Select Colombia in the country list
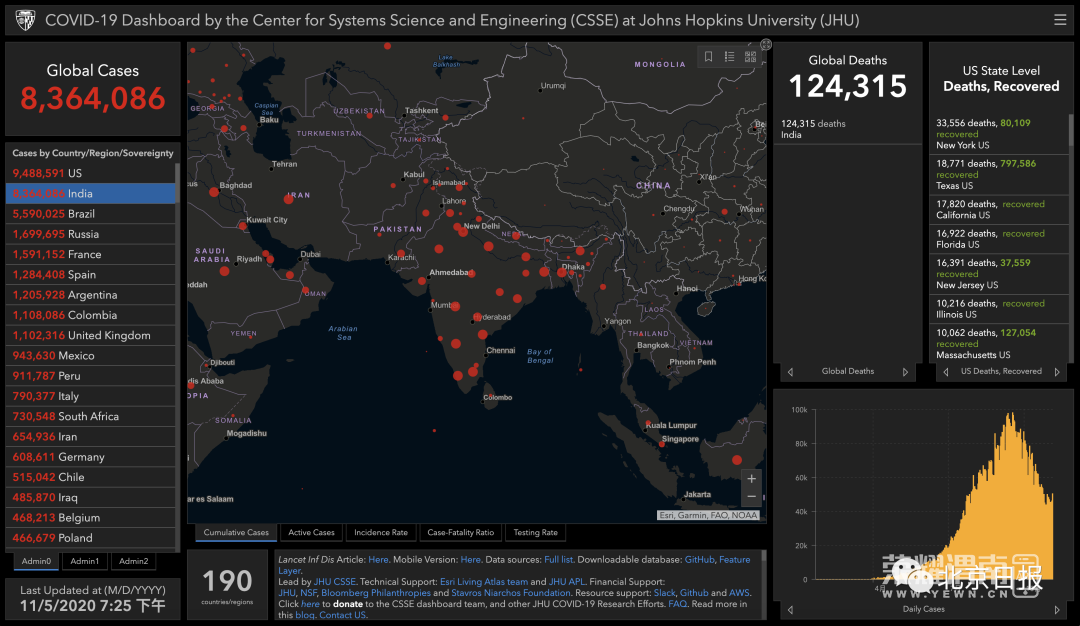 point(90,315)
